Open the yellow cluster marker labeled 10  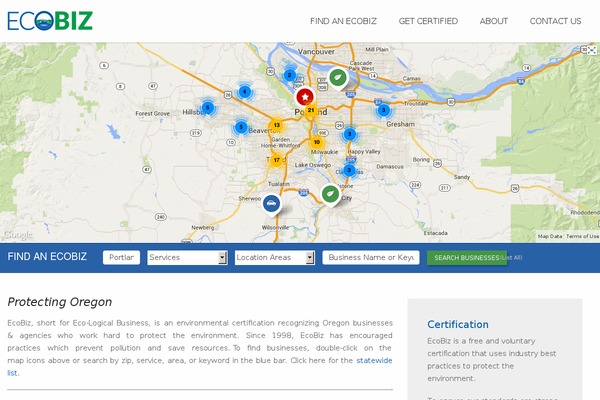pyautogui.click(x=316, y=142)
